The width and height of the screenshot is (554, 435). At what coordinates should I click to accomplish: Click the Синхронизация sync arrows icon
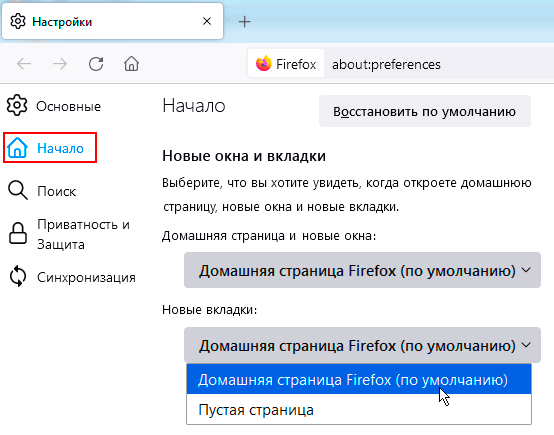[x=18, y=276]
